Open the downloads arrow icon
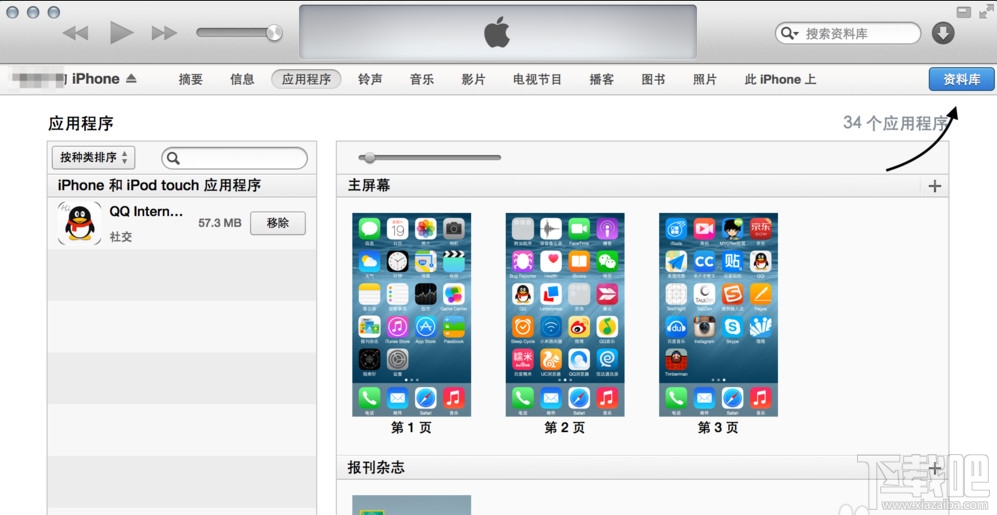Image resolution: width=997 pixels, height=515 pixels. (943, 33)
